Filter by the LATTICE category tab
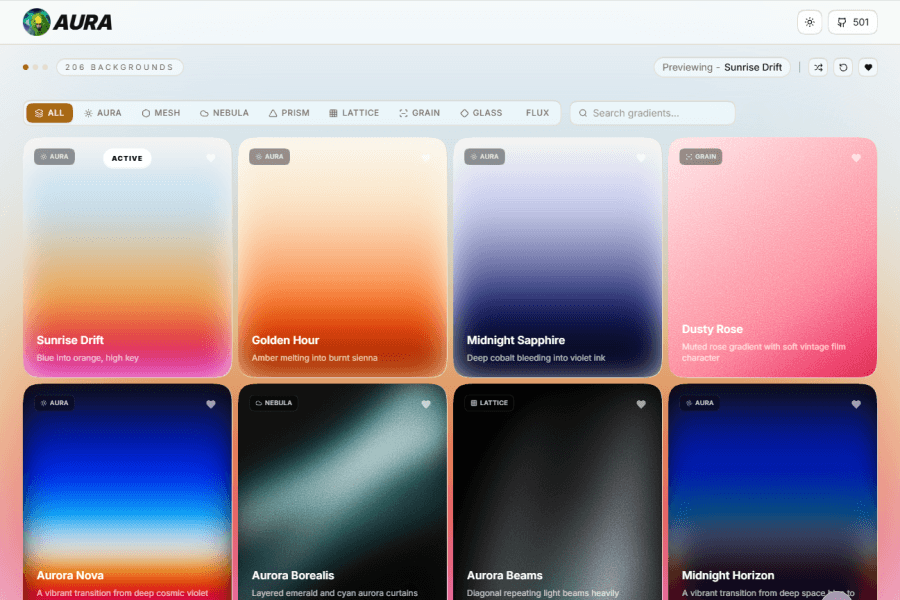900x600 pixels. coord(354,113)
